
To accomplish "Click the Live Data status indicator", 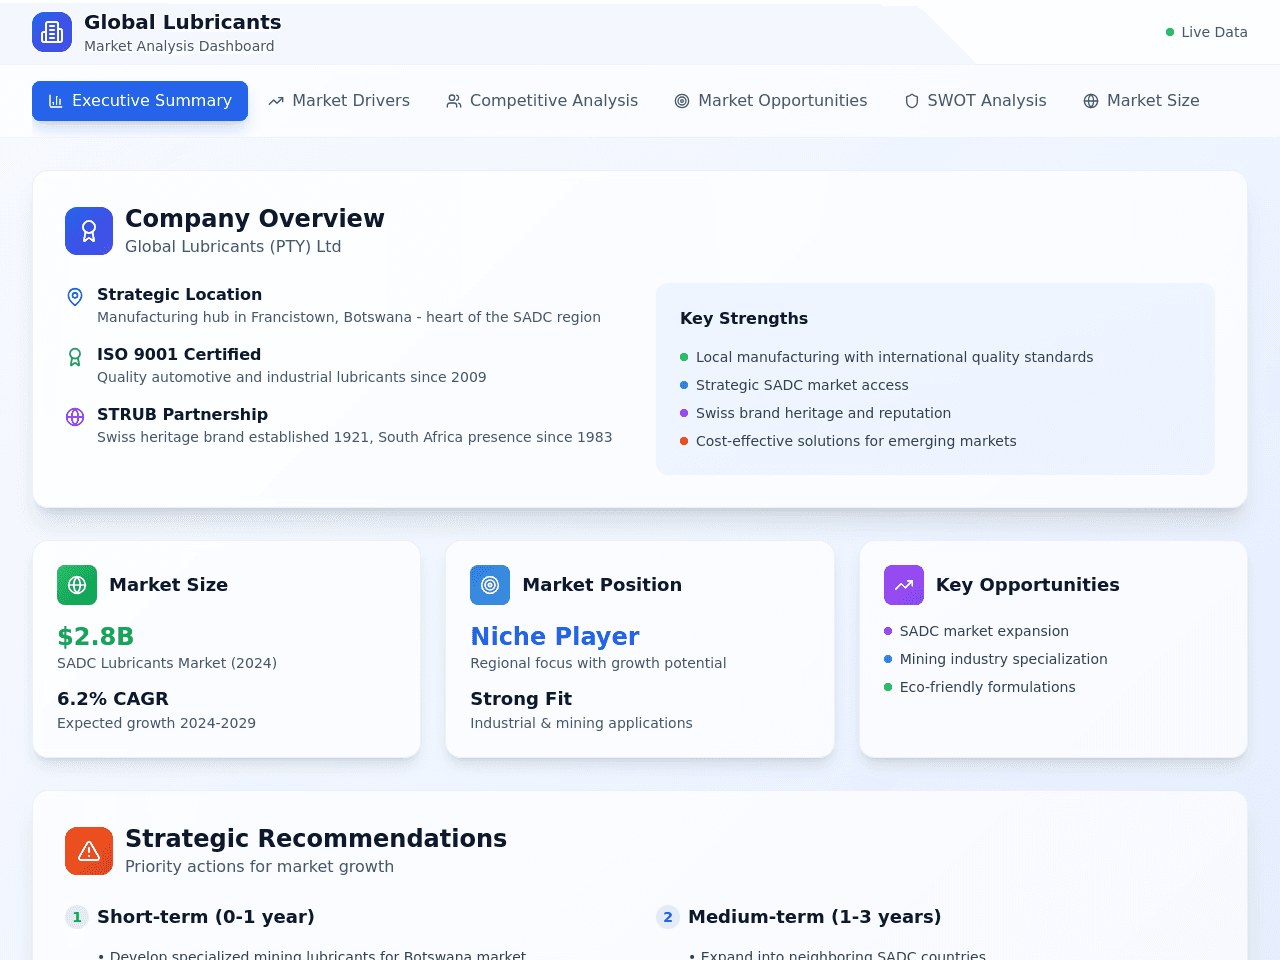I will tap(1207, 32).
